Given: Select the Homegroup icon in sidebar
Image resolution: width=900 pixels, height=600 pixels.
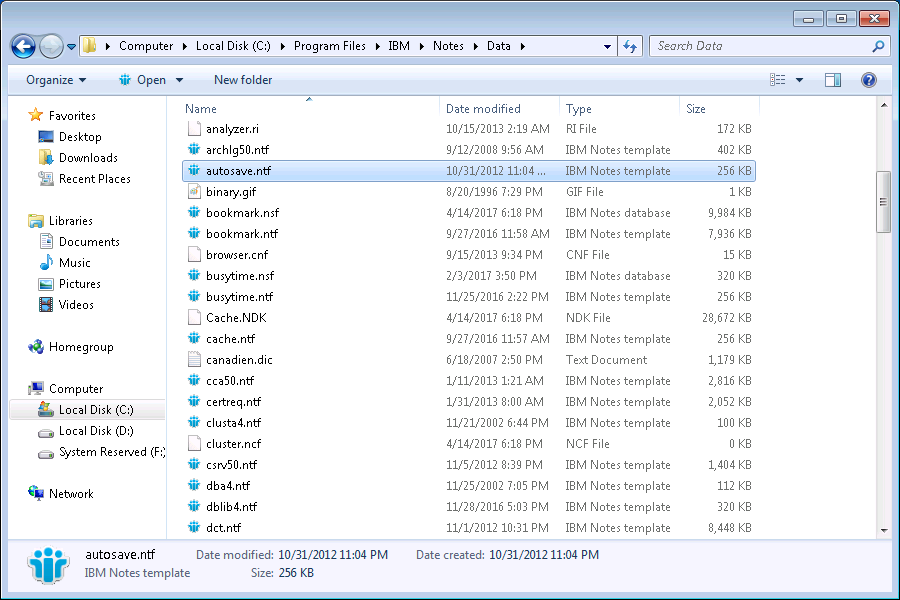Looking at the screenshot, I should click(36, 347).
